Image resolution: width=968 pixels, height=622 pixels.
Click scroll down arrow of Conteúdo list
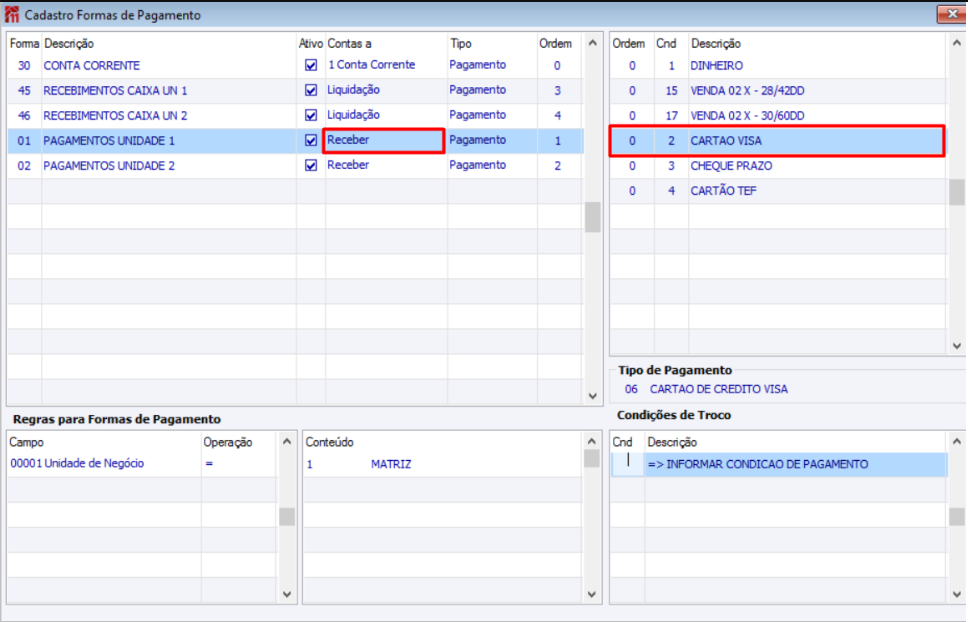point(591,594)
